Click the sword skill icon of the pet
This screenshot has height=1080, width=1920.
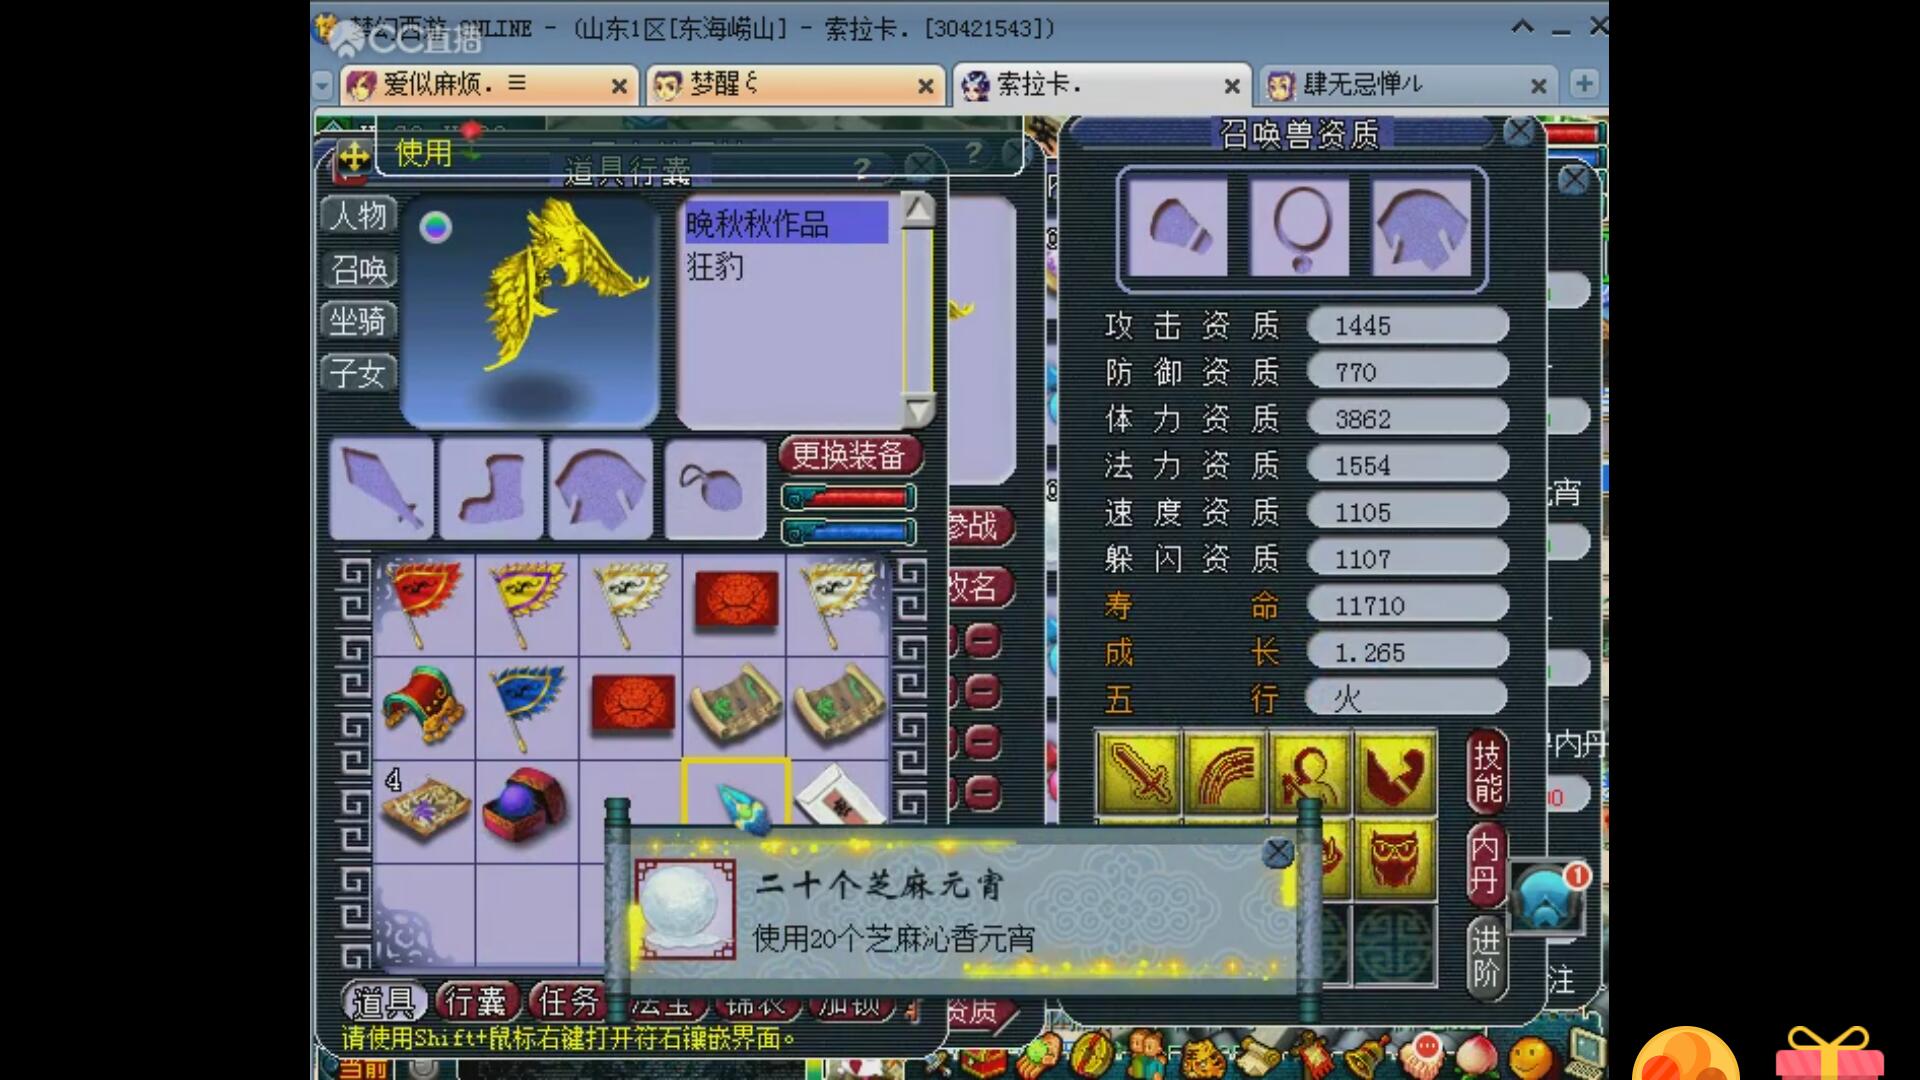1138,773
